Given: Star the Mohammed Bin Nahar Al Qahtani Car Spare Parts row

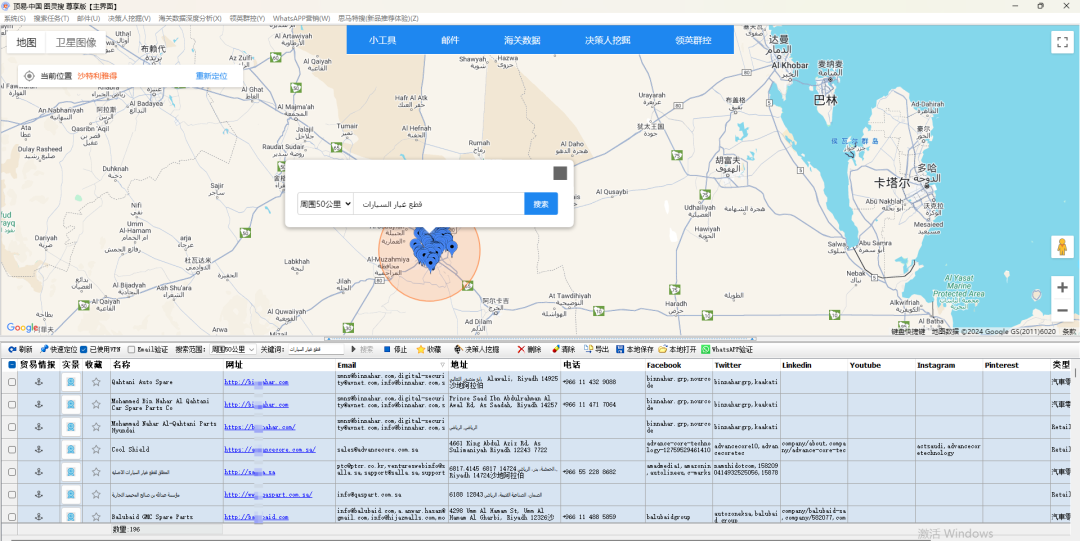Looking at the screenshot, I should tap(96, 405).
